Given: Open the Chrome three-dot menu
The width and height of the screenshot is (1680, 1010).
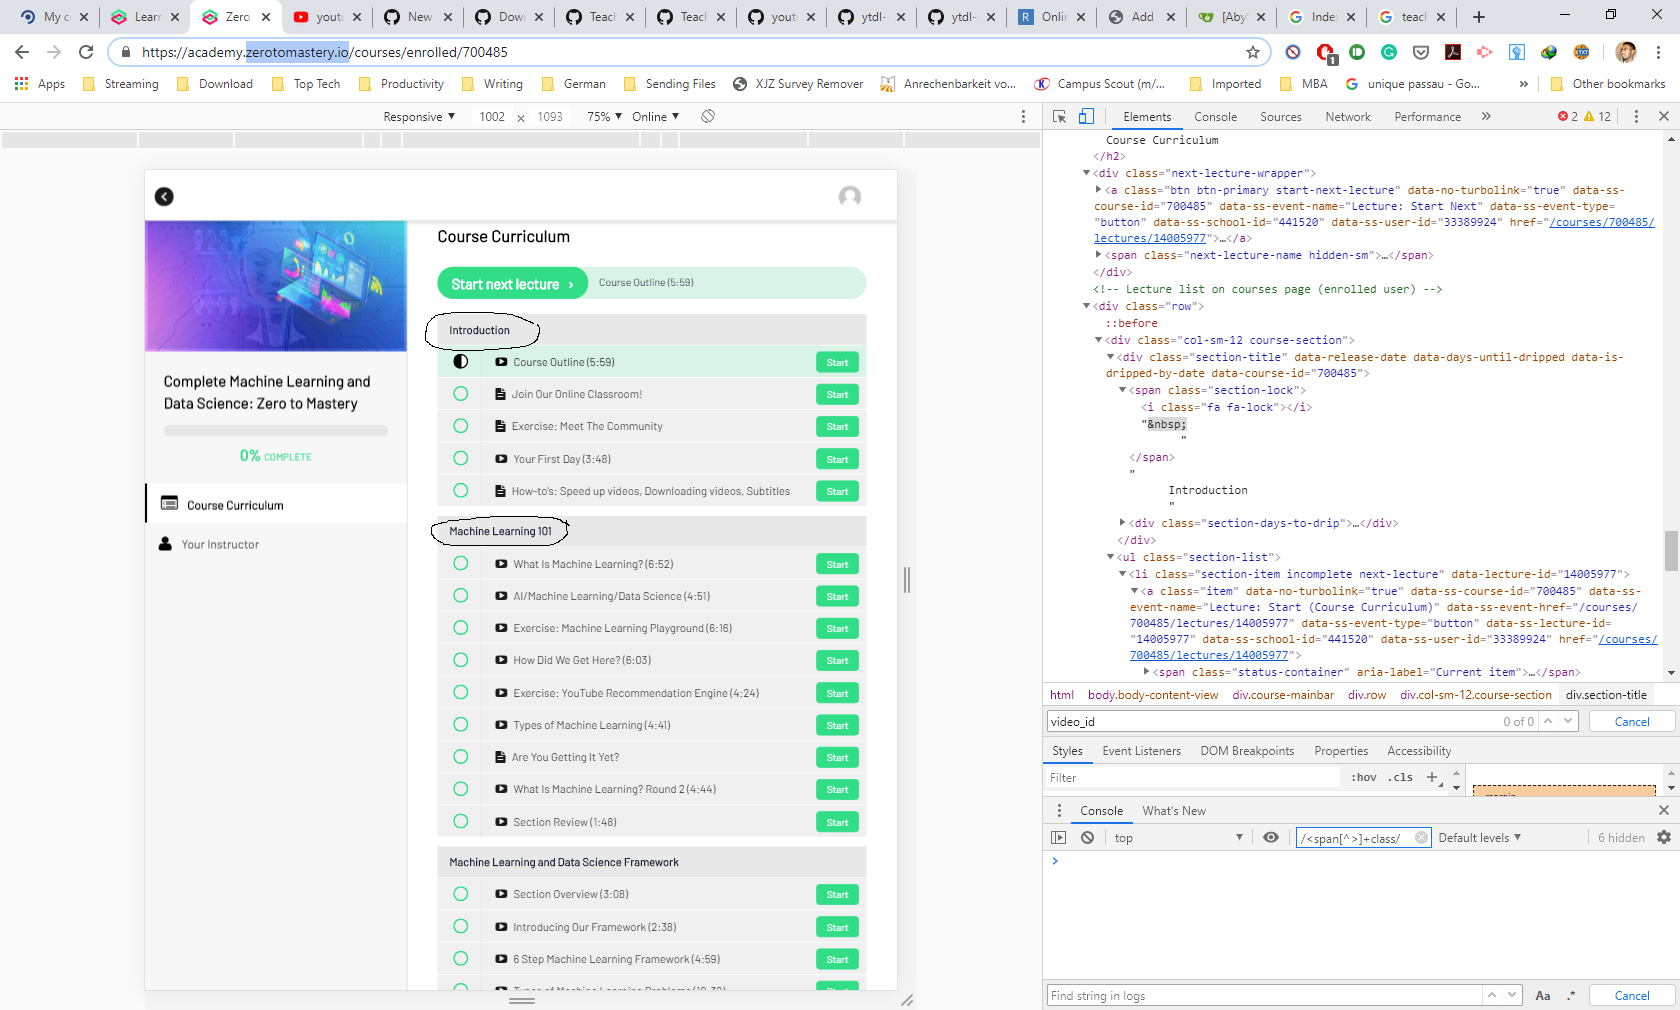Looking at the screenshot, I should click(x=1659, y=52).
